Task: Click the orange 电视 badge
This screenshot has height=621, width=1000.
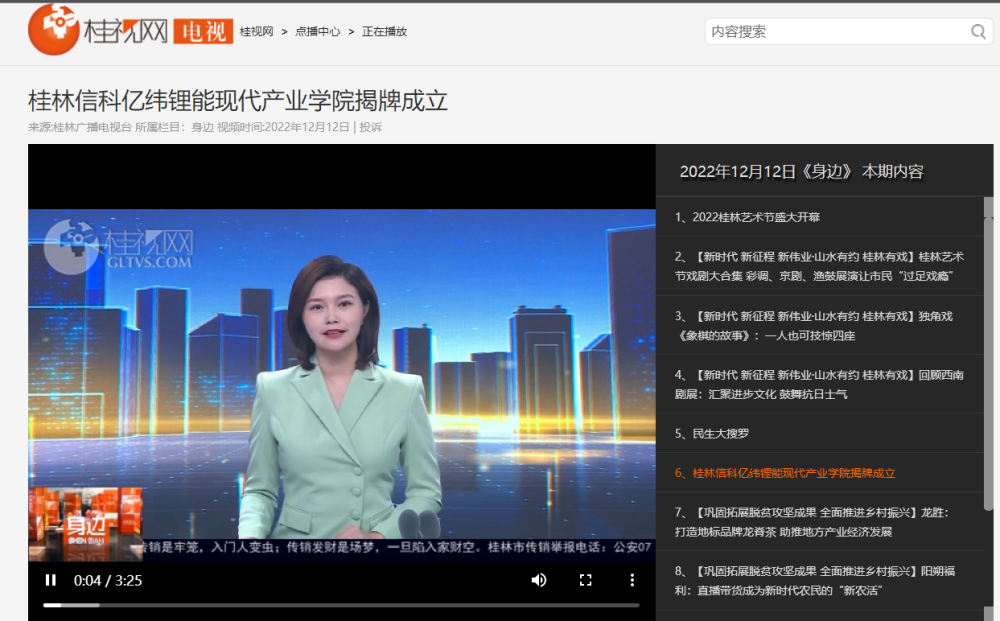Action: point(203,31)
